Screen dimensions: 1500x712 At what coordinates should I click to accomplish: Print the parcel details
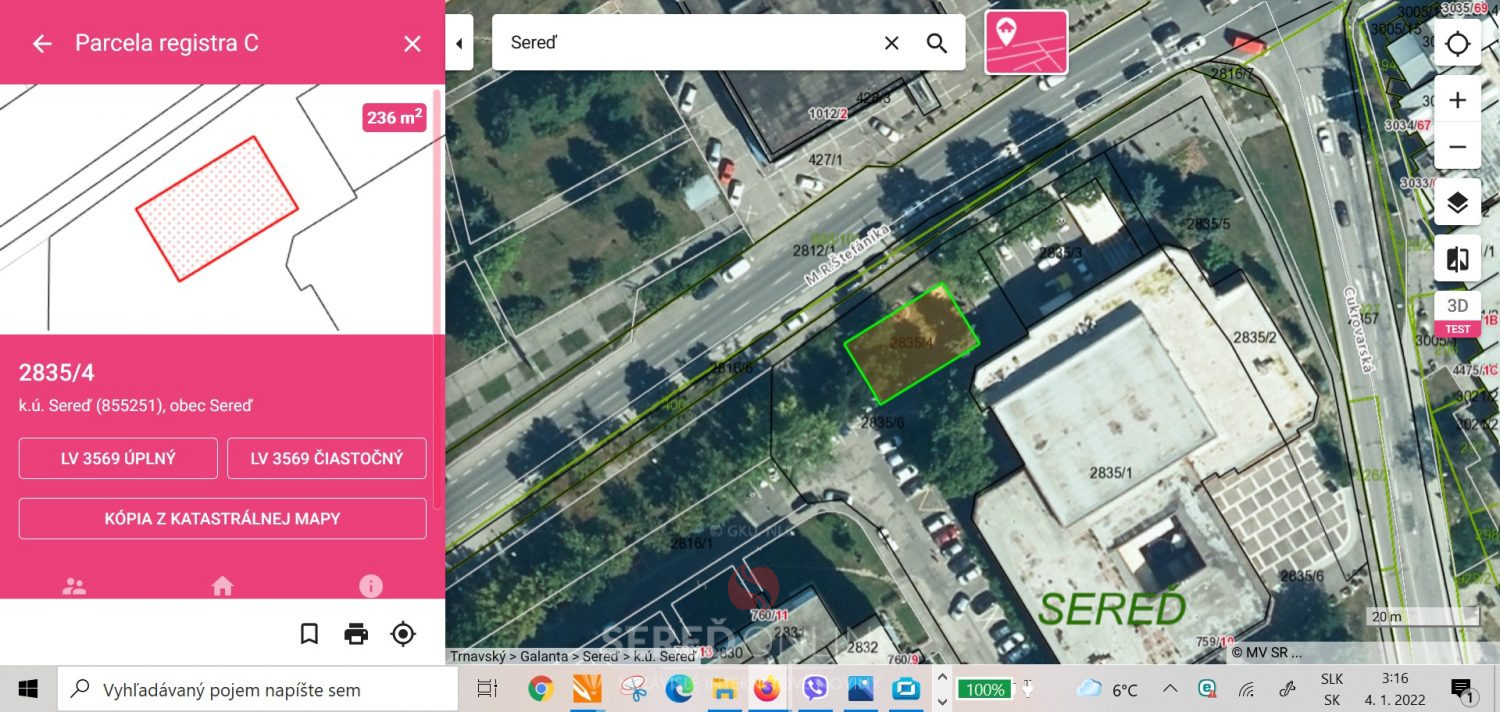tap(356, 633)
